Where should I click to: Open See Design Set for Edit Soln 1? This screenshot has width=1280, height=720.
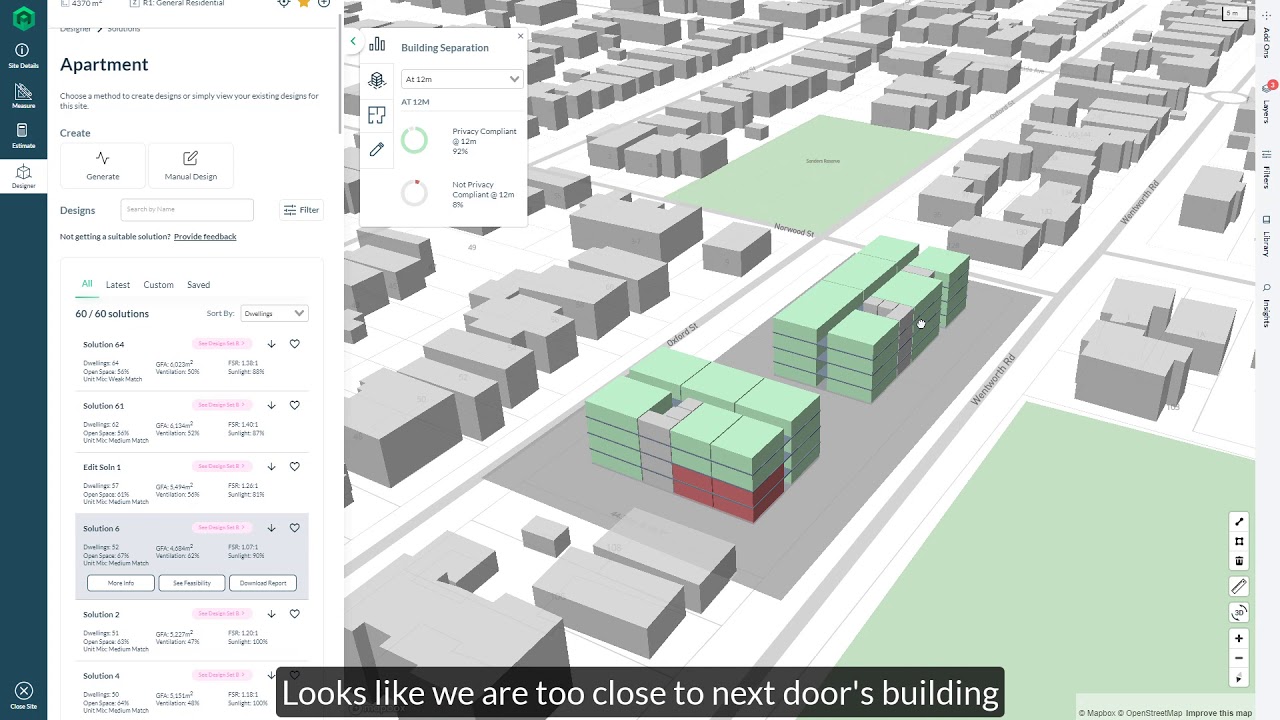tap(220, 466)
